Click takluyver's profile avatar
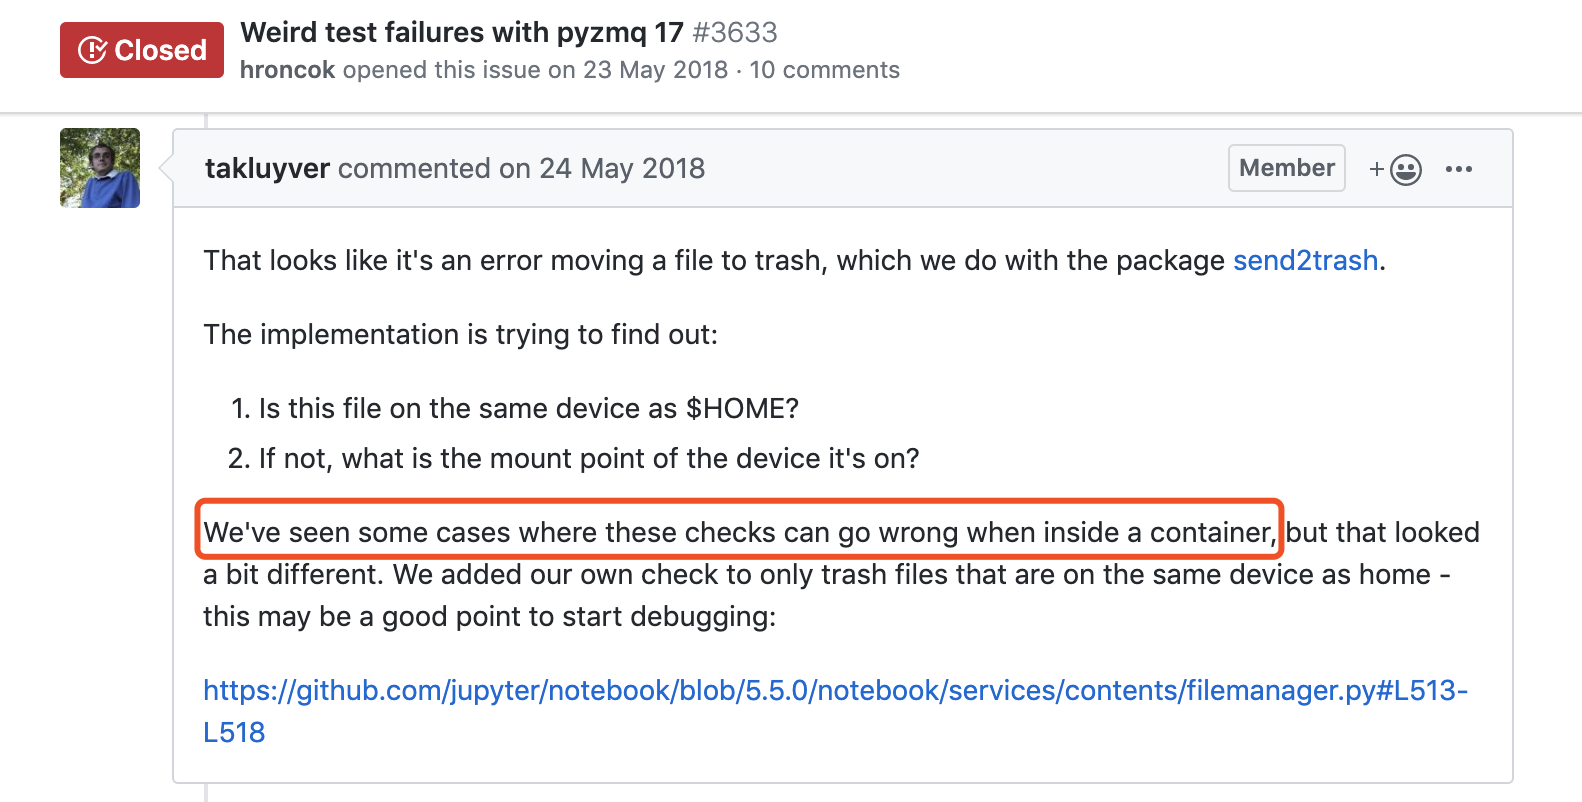 pos(99,168)
